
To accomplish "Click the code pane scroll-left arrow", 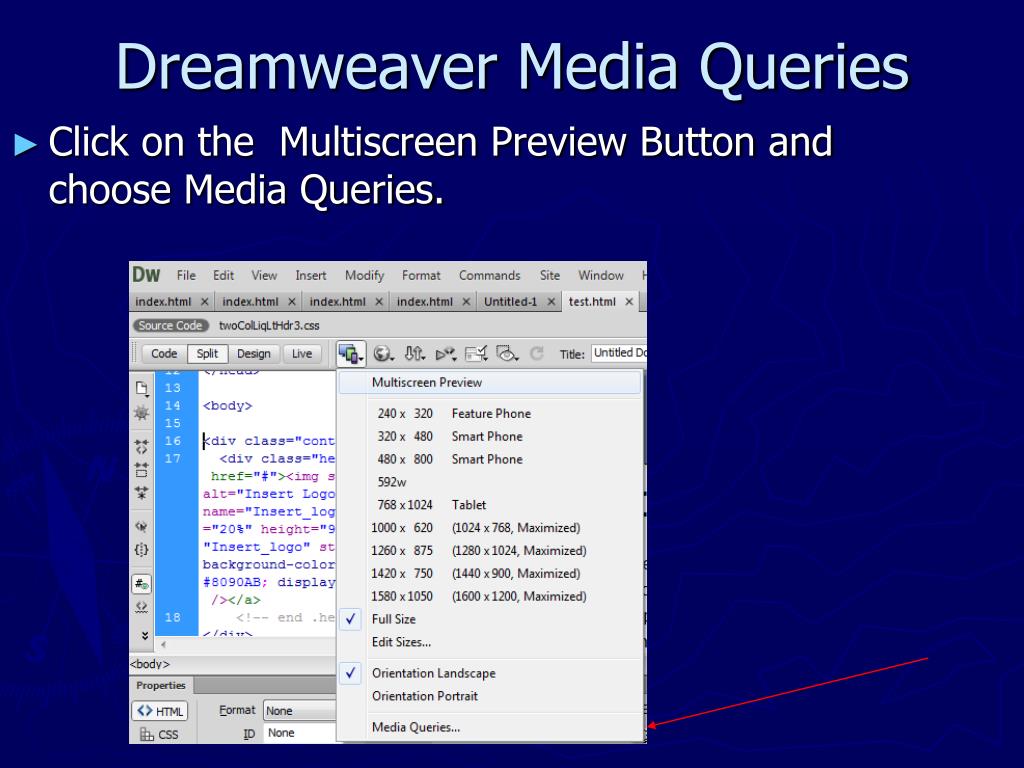I will click(163, 645).
